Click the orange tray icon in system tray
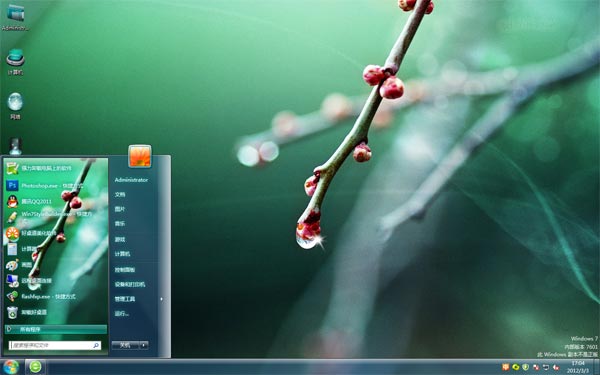600x375 pixels. pos(506,367)
